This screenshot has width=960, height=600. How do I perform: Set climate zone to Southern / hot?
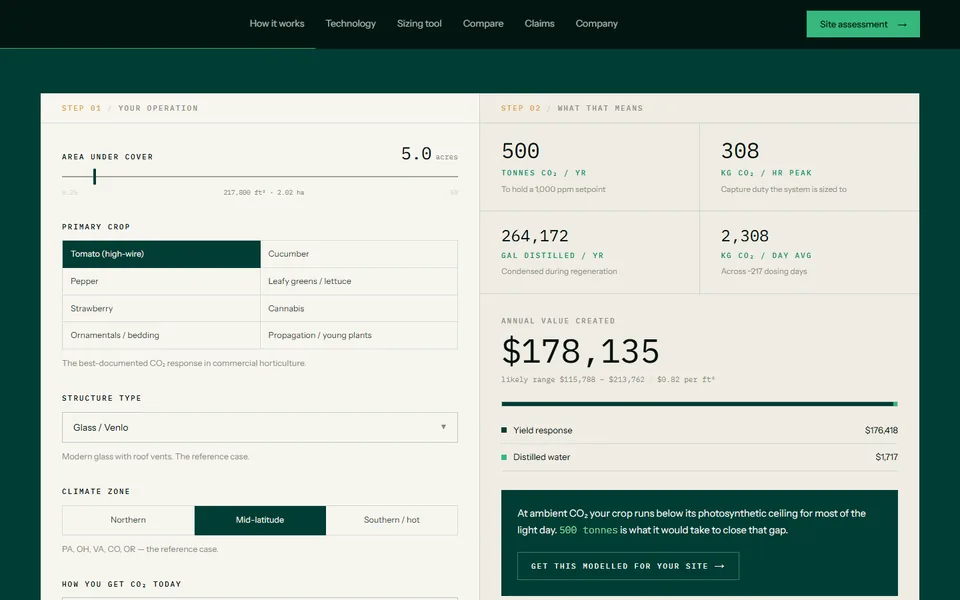click(x=392, y=520)
